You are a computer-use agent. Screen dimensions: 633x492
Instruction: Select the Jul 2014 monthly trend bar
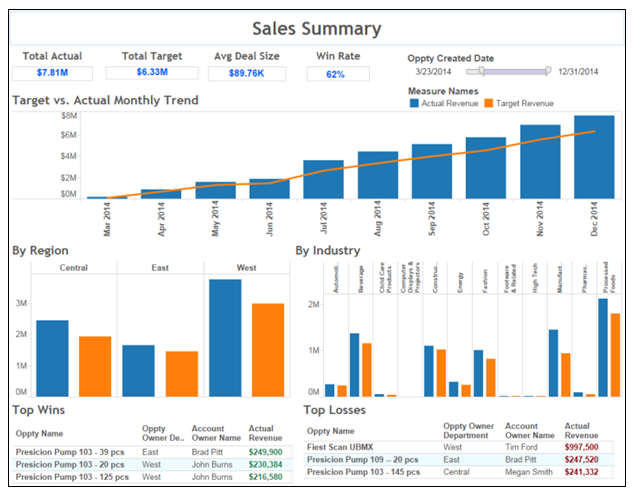click(324, 179)
